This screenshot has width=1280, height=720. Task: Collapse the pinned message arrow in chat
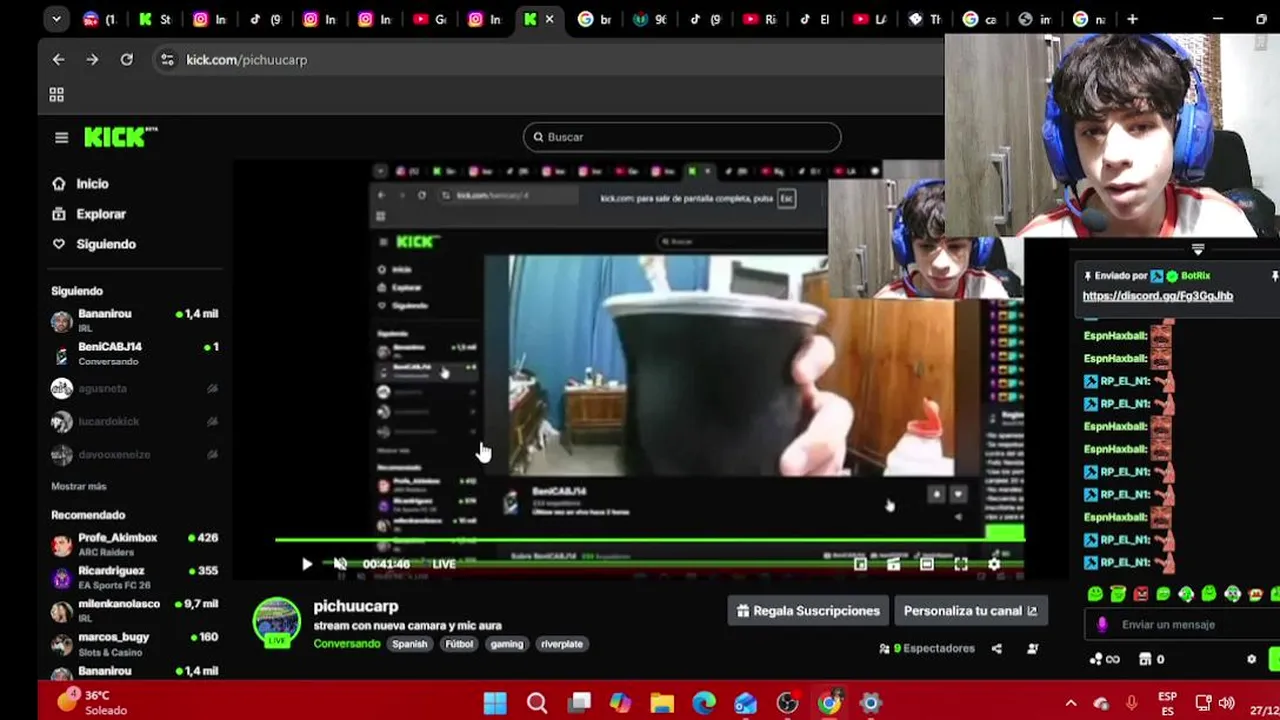[1198, 250]
